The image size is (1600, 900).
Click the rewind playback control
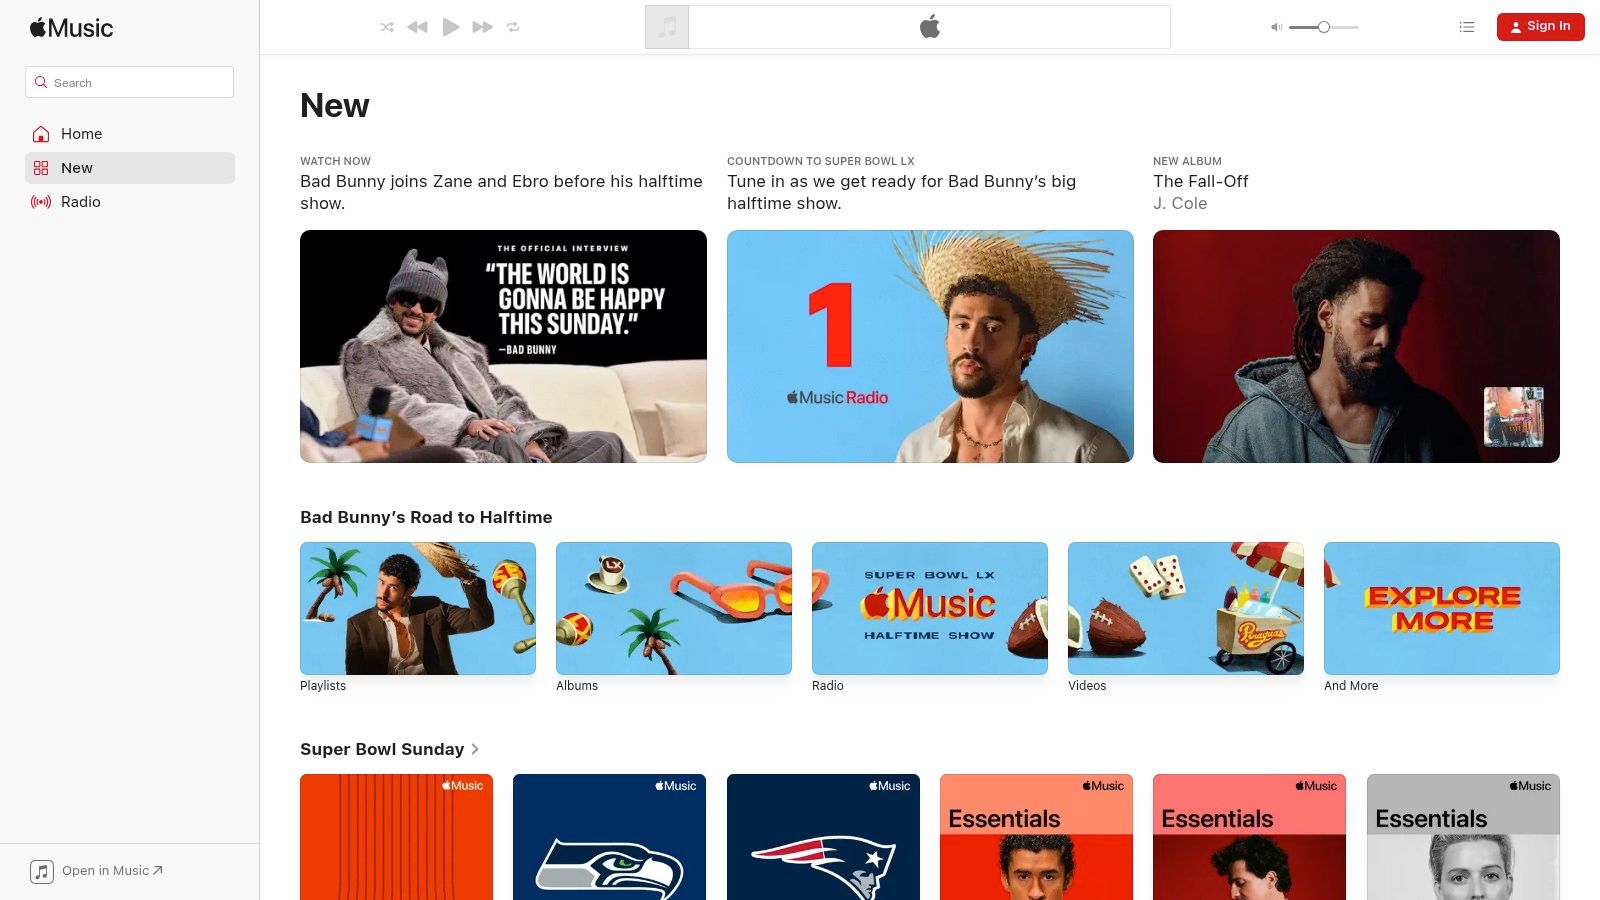[417, 27]
